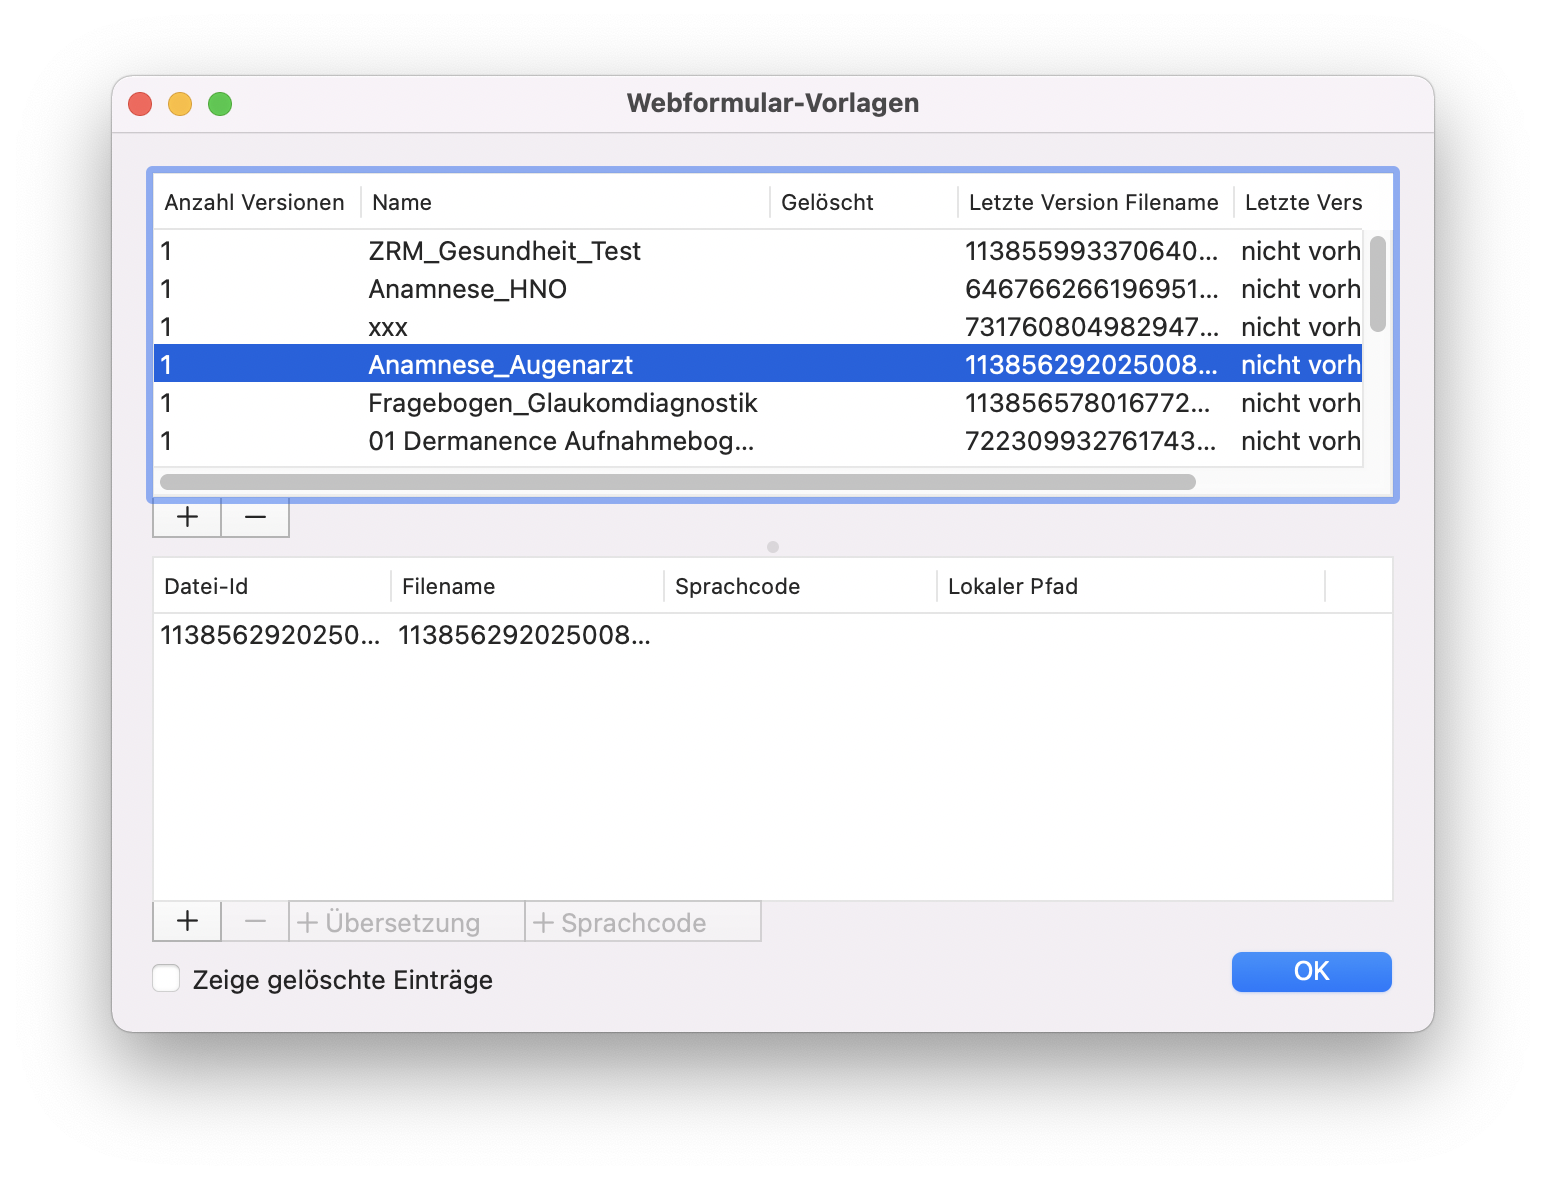Enable the 'Zeige gelöschte Einträge' checkbox

pos(166,979)
